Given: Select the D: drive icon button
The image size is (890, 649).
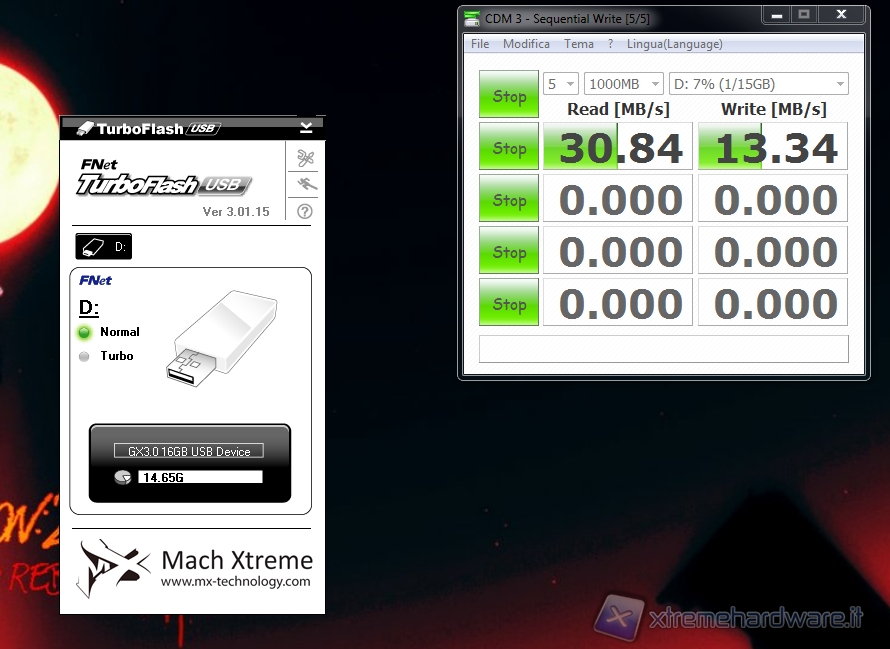Looking at the screenshot, I should tap(103, 246).
